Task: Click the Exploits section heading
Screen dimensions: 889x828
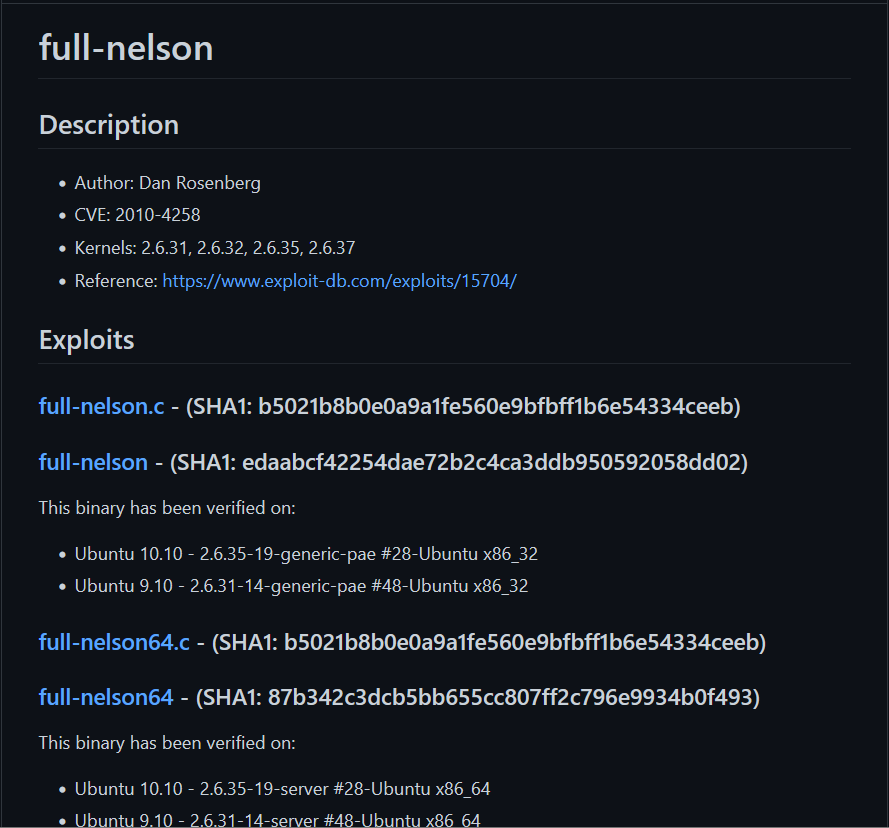Action: point(87,340)
